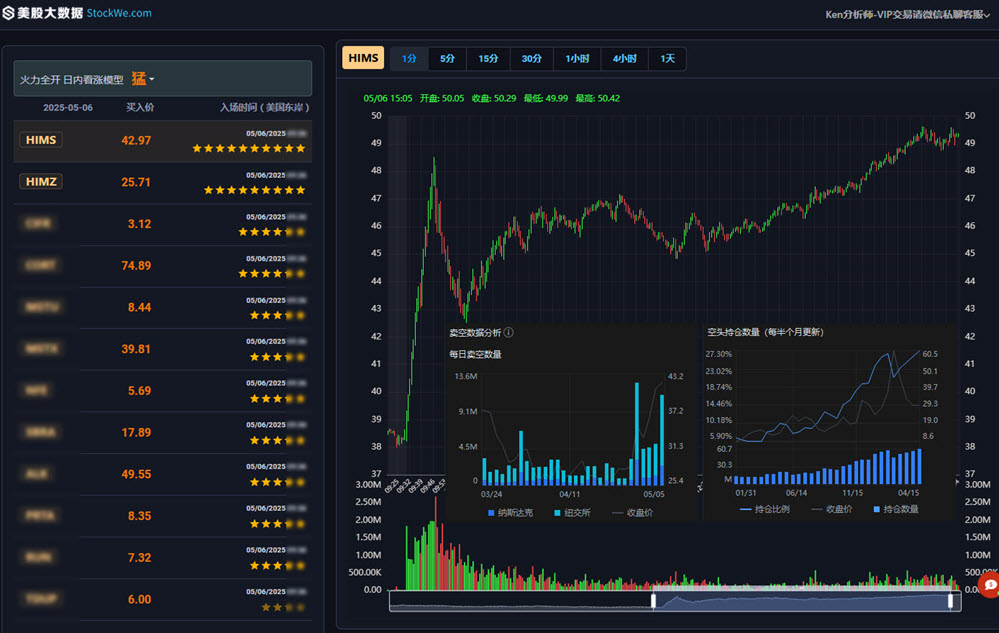The height and width of the screenshot is (633, 999).
Task: Select the row priced 5.69
Action: (x=162, y=391)
